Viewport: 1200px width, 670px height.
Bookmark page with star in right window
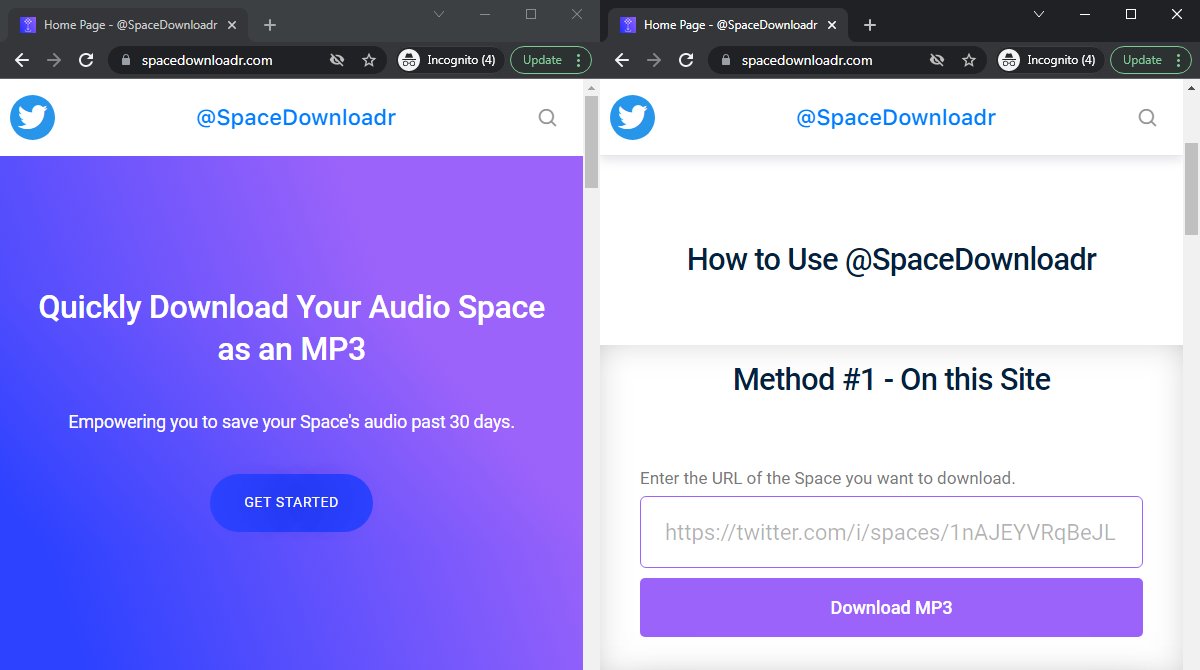pyautogui.click(x=969, y=60)
